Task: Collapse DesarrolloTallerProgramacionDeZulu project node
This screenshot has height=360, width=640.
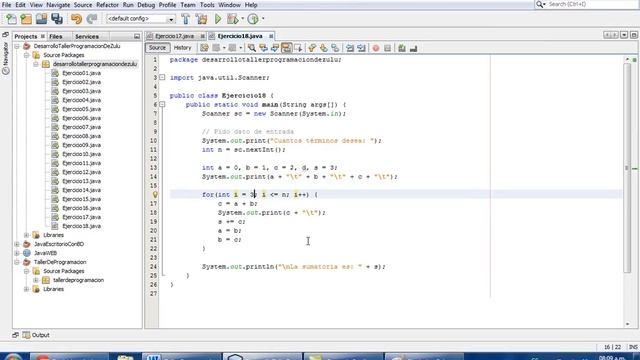Action: [17, 46]
